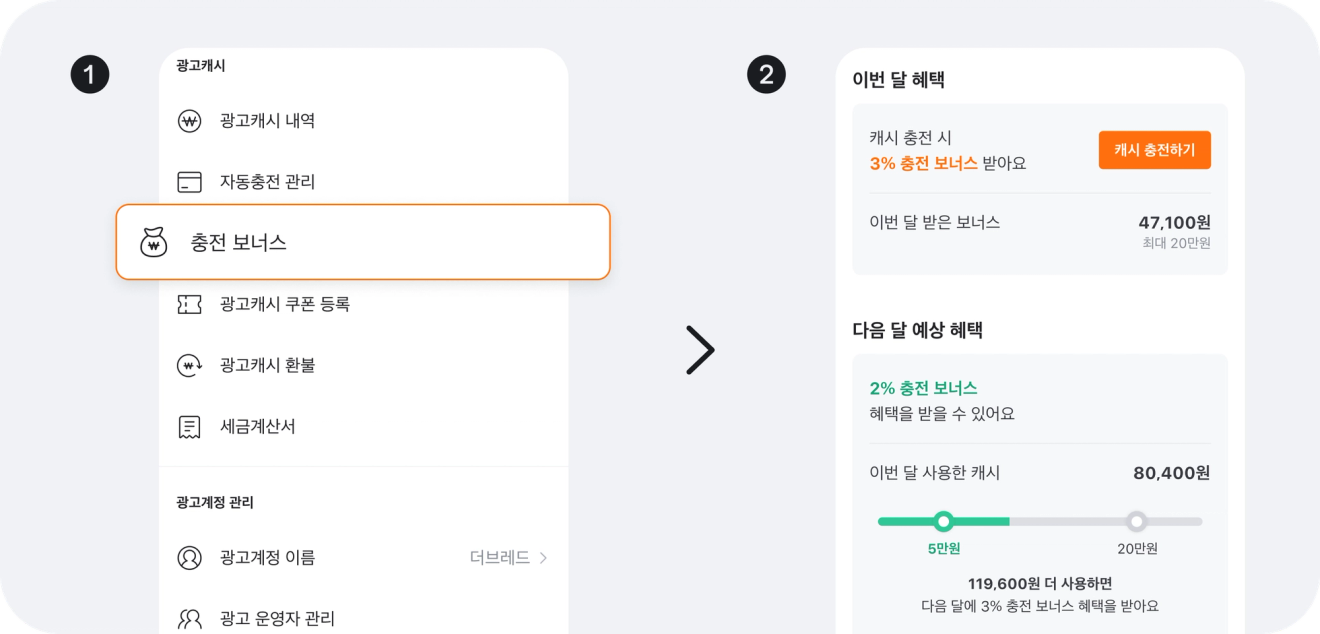This screenshot has height=634, width=1320.
Task: Click the 세금계산서 document icon
Action: pos(190,426)
